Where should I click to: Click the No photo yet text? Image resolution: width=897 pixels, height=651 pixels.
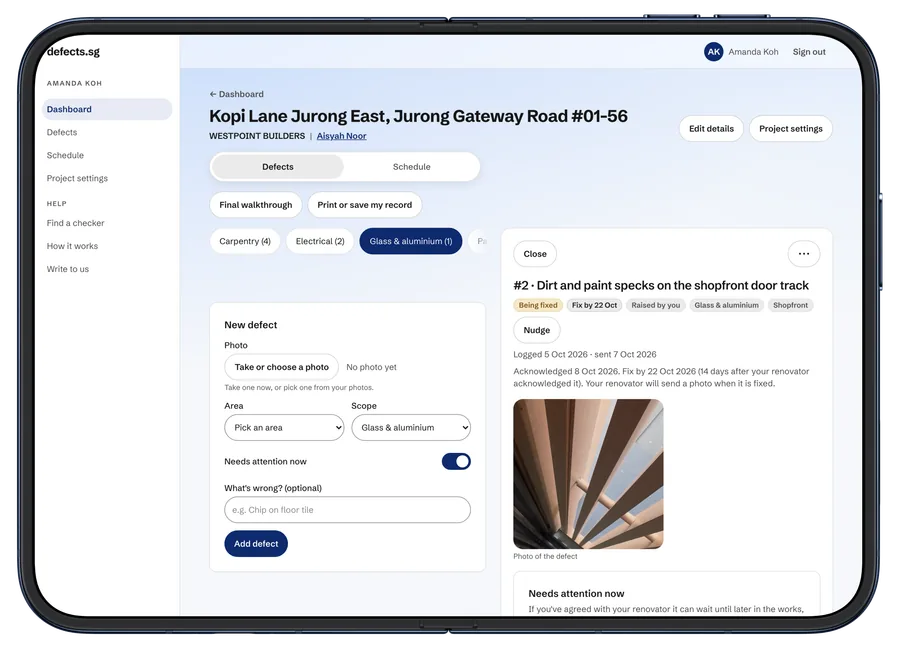(x=371, y=367)
